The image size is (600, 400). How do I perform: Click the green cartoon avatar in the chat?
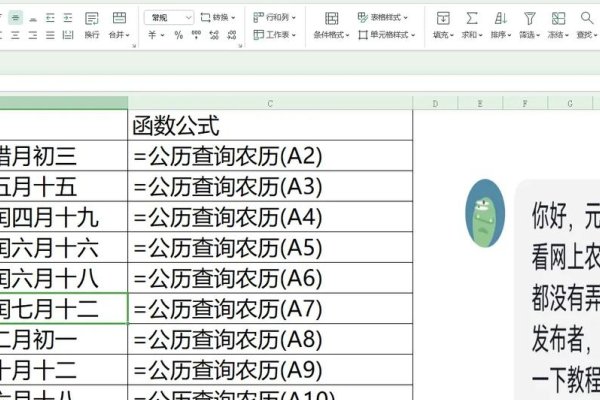click(485, 213)
